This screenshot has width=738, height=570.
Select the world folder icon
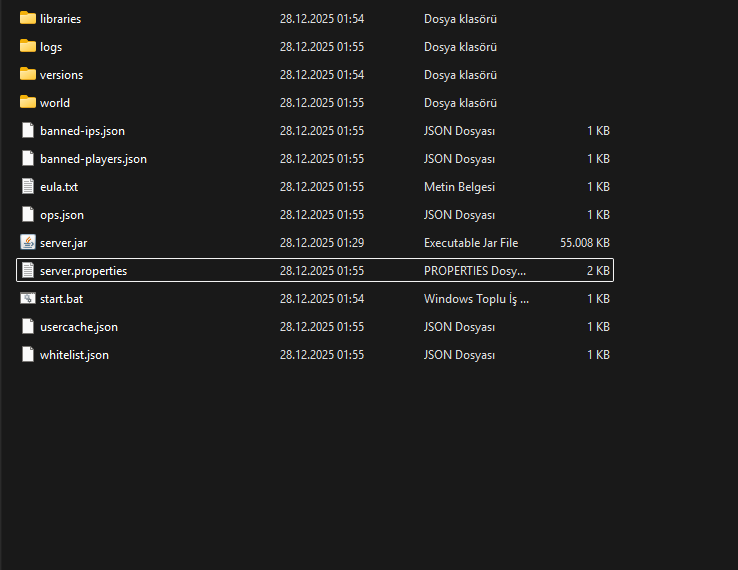coord(28,102)
